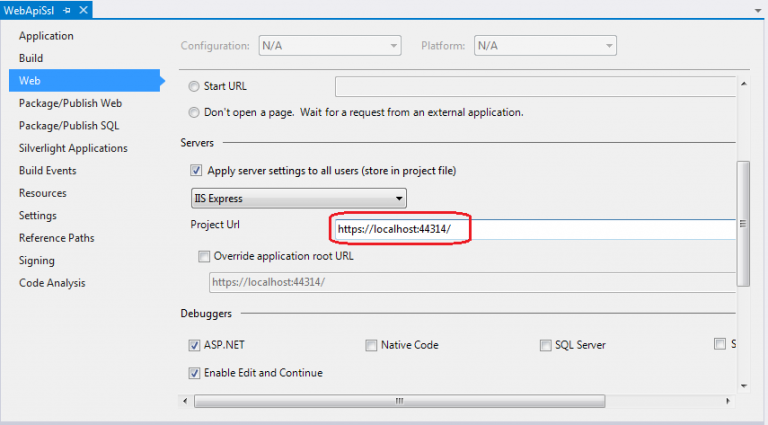Viewport: 768px width, 425px height.
Task: Click the vertical scrollbar up arrow
Action: click(744, 84)
